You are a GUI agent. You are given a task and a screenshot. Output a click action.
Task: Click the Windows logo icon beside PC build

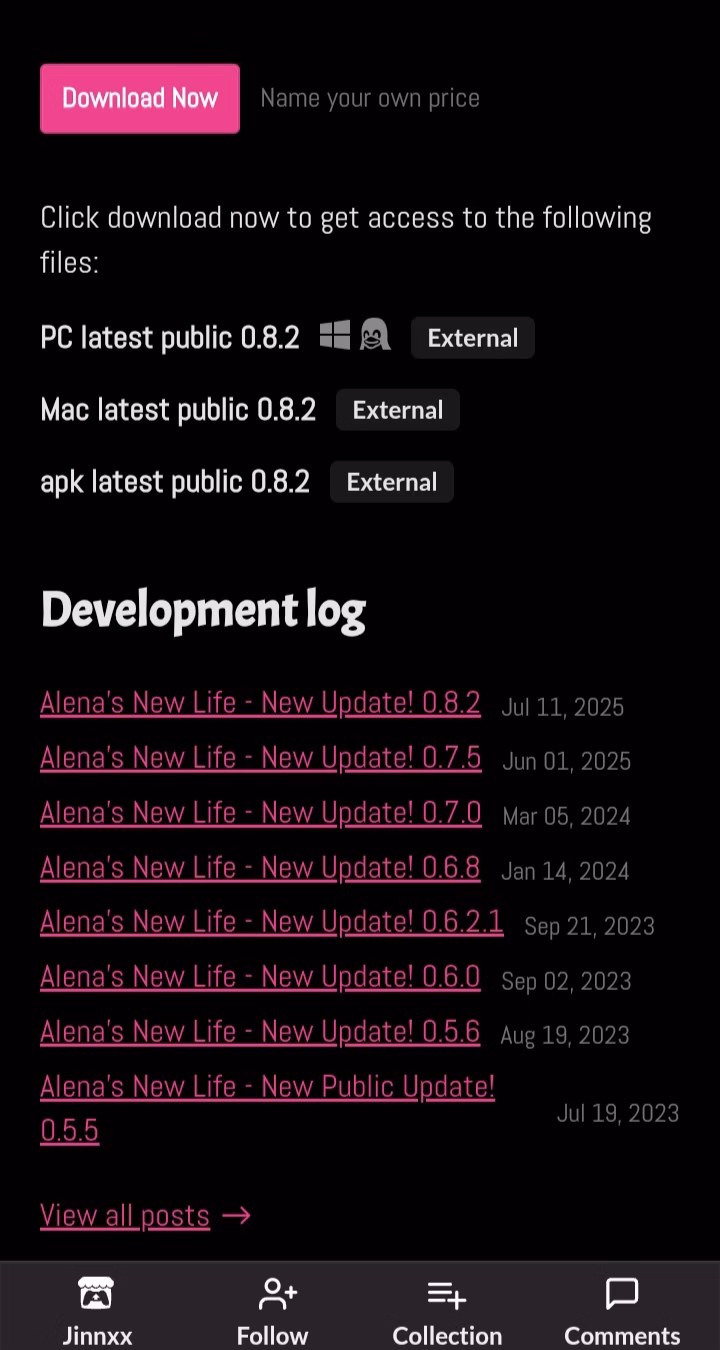point(335,335)
